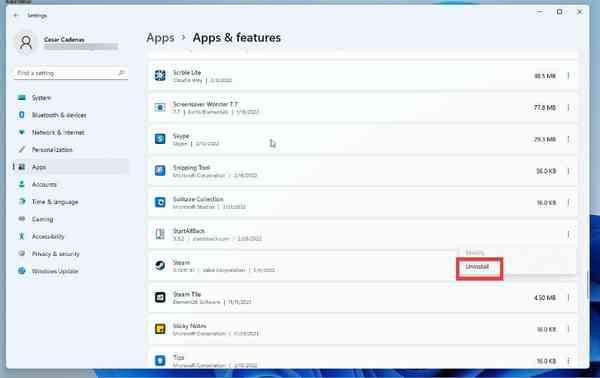Open Bluetooth & devices in the sidebar
The image size is (600, 378).
tap(71, 115)
